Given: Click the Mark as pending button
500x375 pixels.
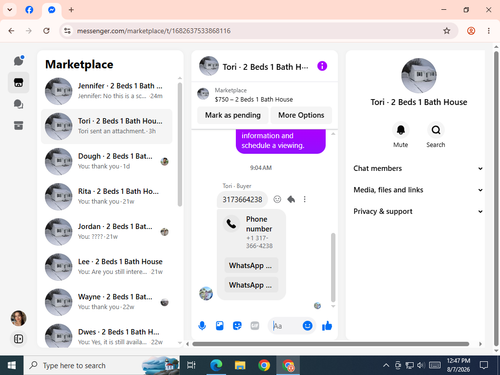Looking at the screenshot, I should tap(233, 115).
